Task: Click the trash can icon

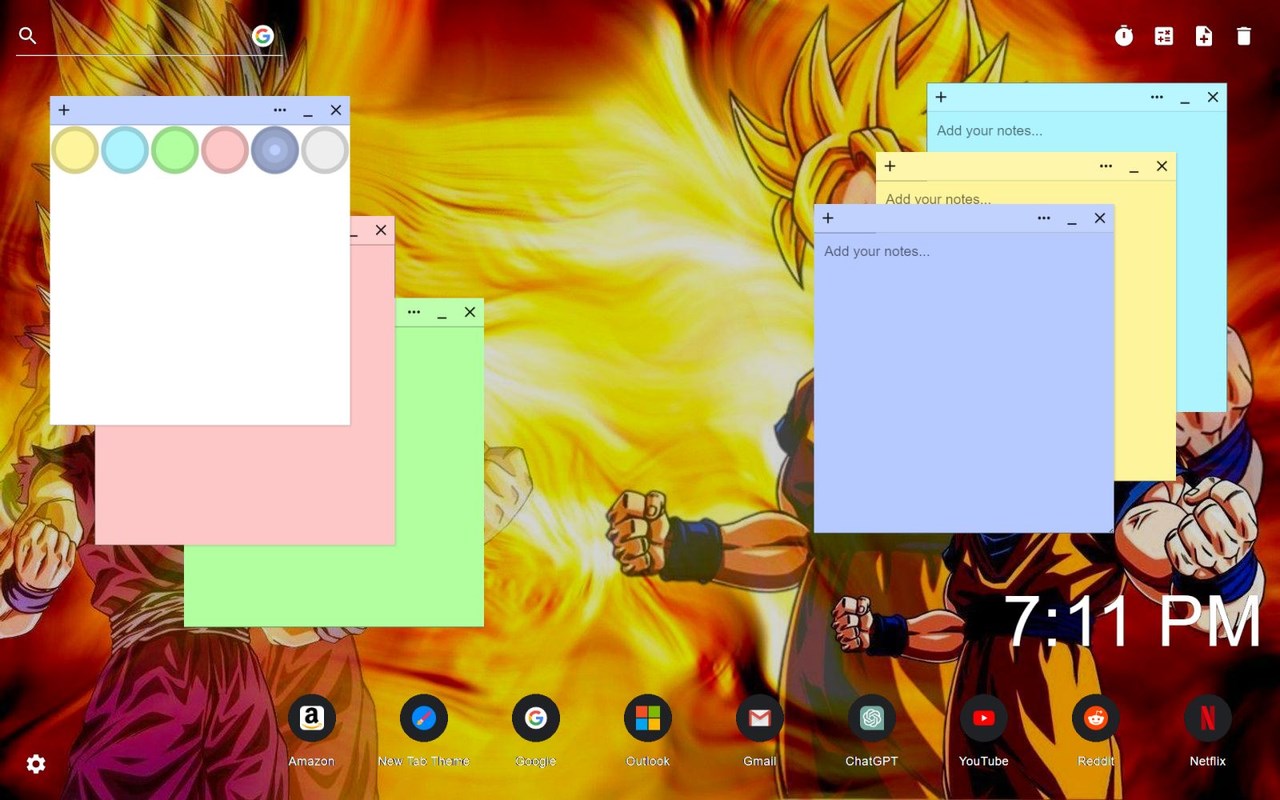Action: (1244, 36)
